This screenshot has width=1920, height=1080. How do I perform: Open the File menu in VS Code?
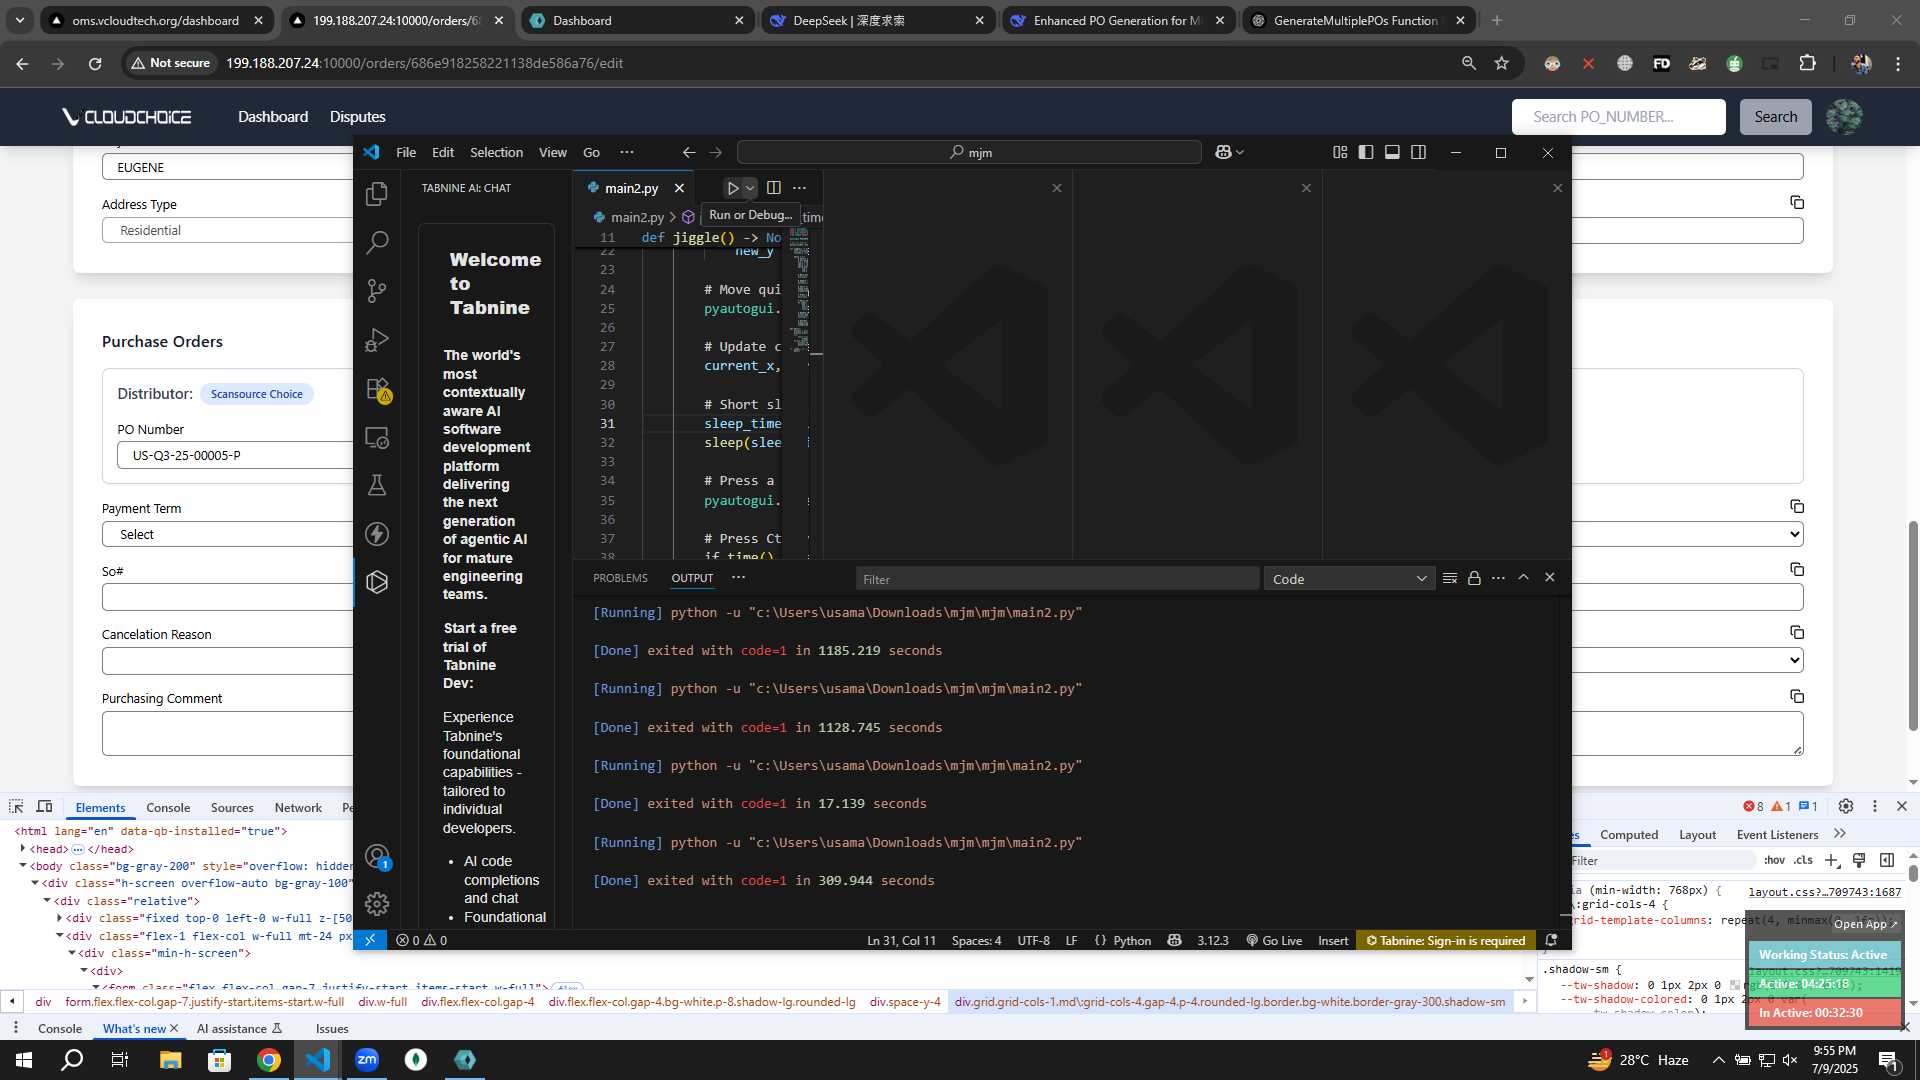[406, 152]
